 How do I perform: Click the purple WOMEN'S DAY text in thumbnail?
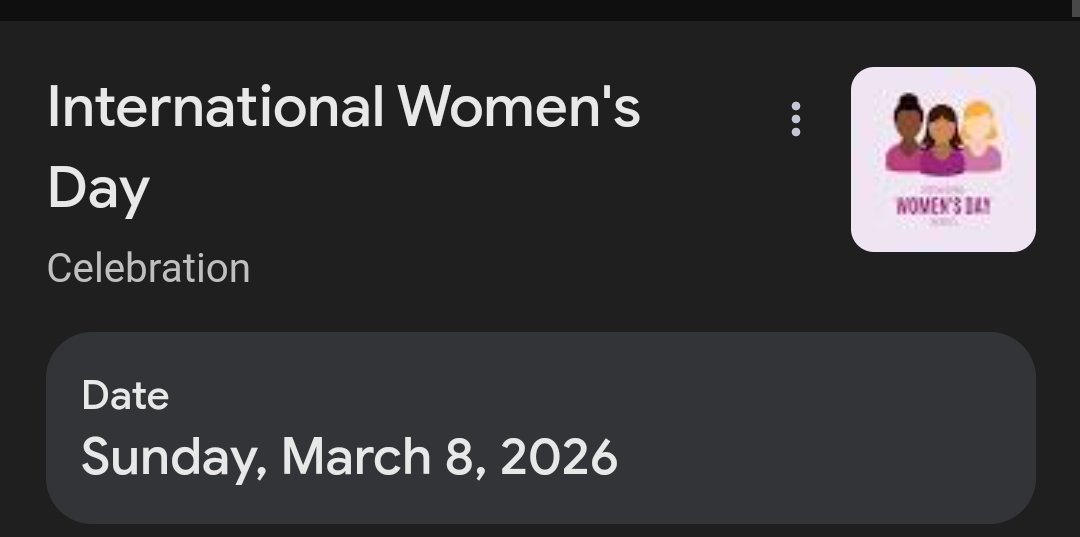943,206
